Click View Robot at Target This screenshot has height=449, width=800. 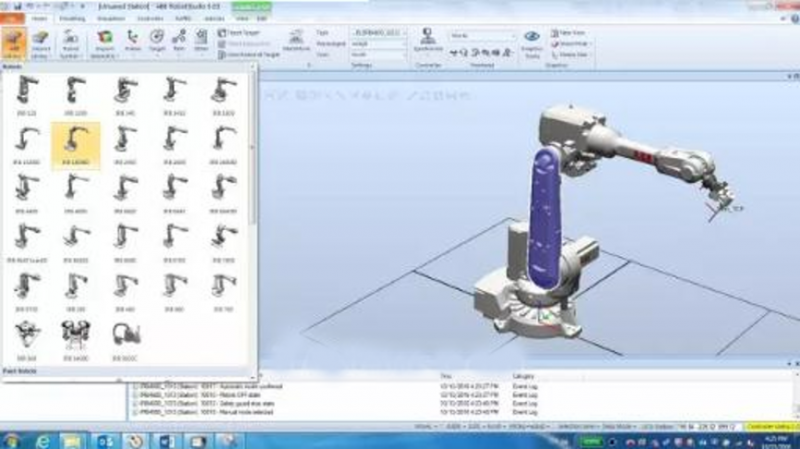click(x=249, y=55)
